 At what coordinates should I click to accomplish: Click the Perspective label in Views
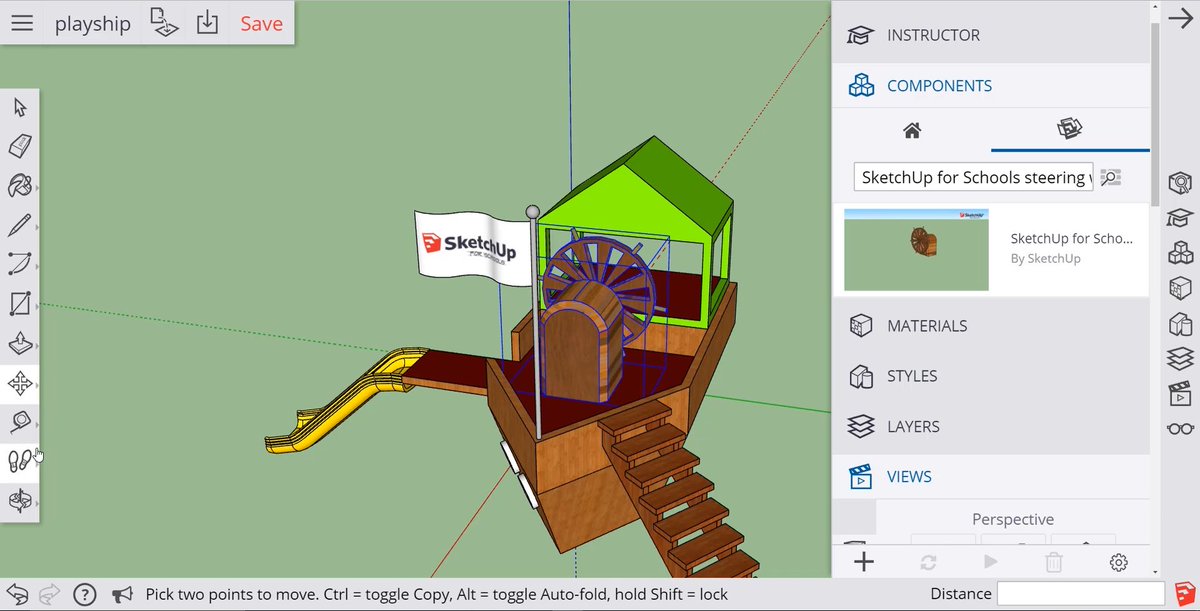(x=1013, y=519)
